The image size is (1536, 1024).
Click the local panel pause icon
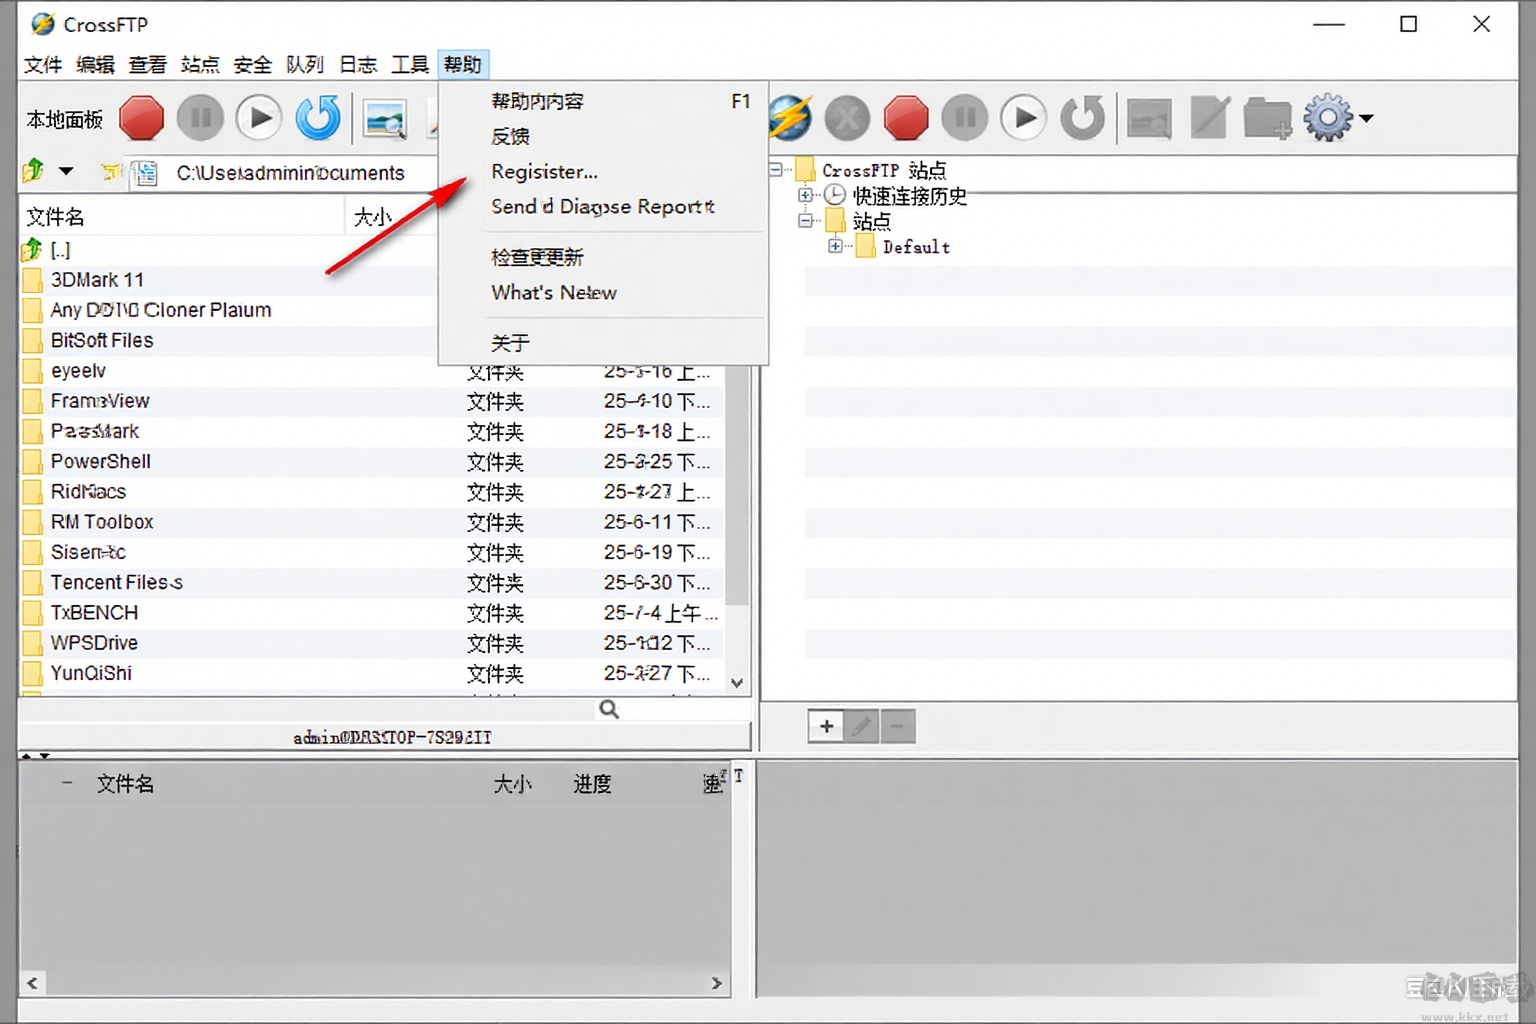pyautogui.click(x=200, y=118)
